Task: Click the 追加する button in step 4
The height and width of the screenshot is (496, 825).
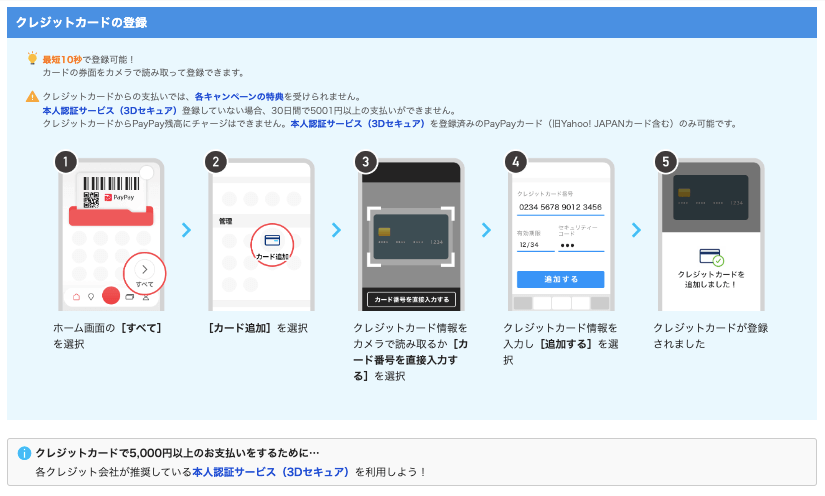Action: (x=560, y=279)
